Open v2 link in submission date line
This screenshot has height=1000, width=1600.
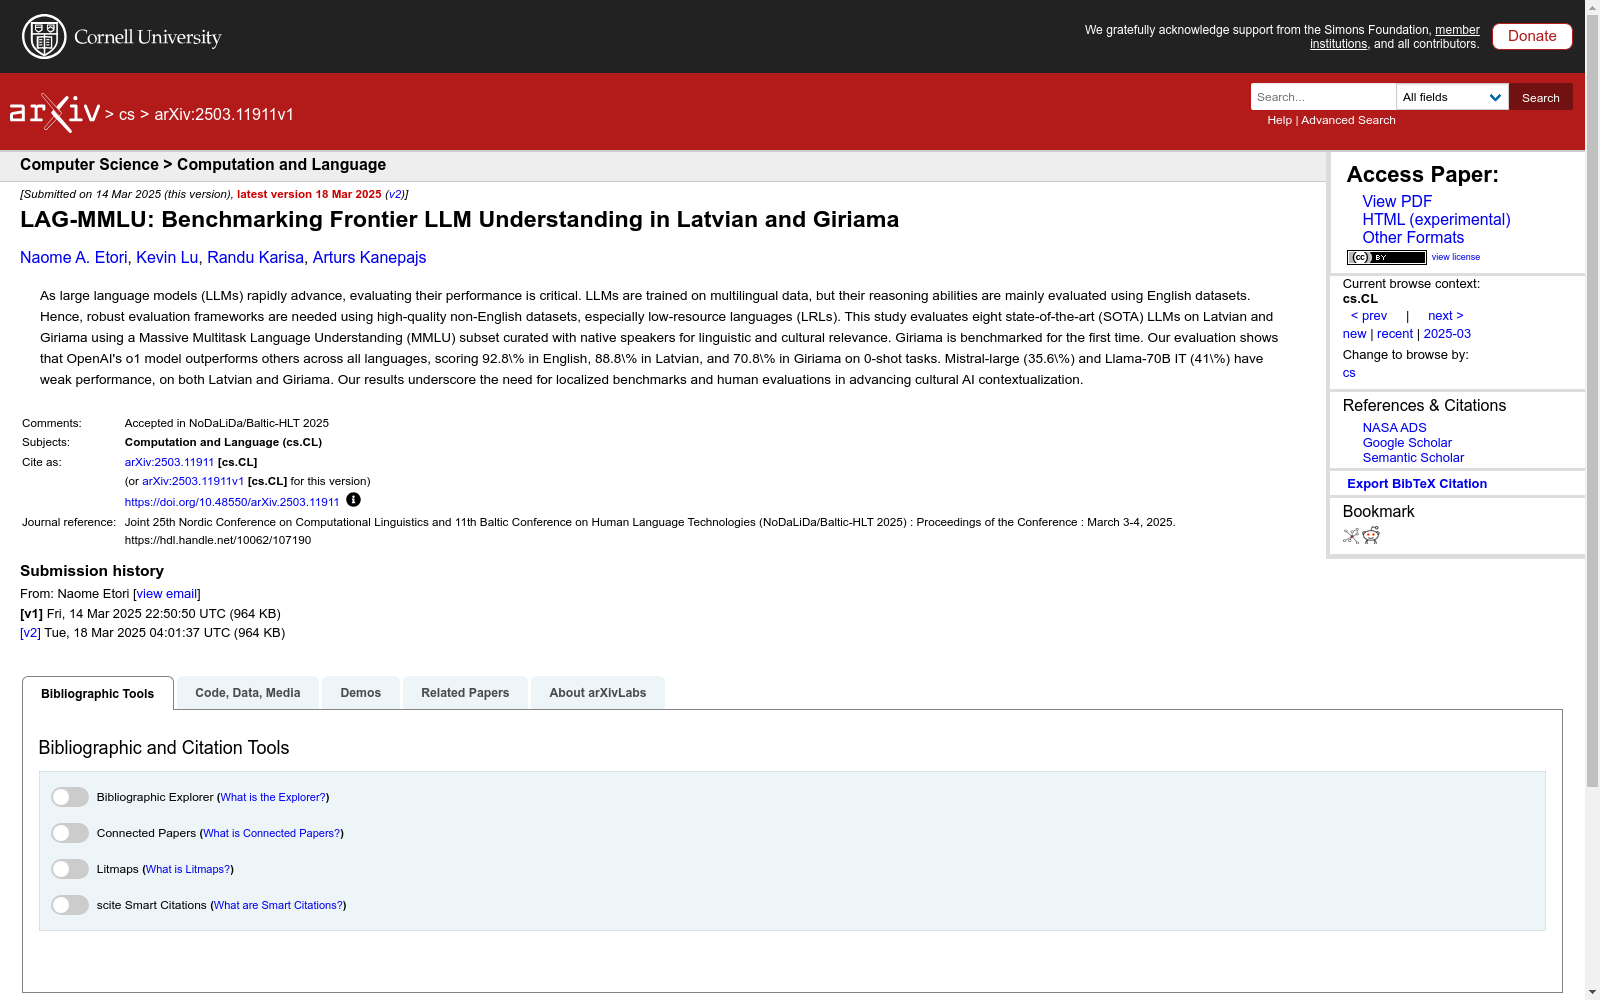point(395,195)
